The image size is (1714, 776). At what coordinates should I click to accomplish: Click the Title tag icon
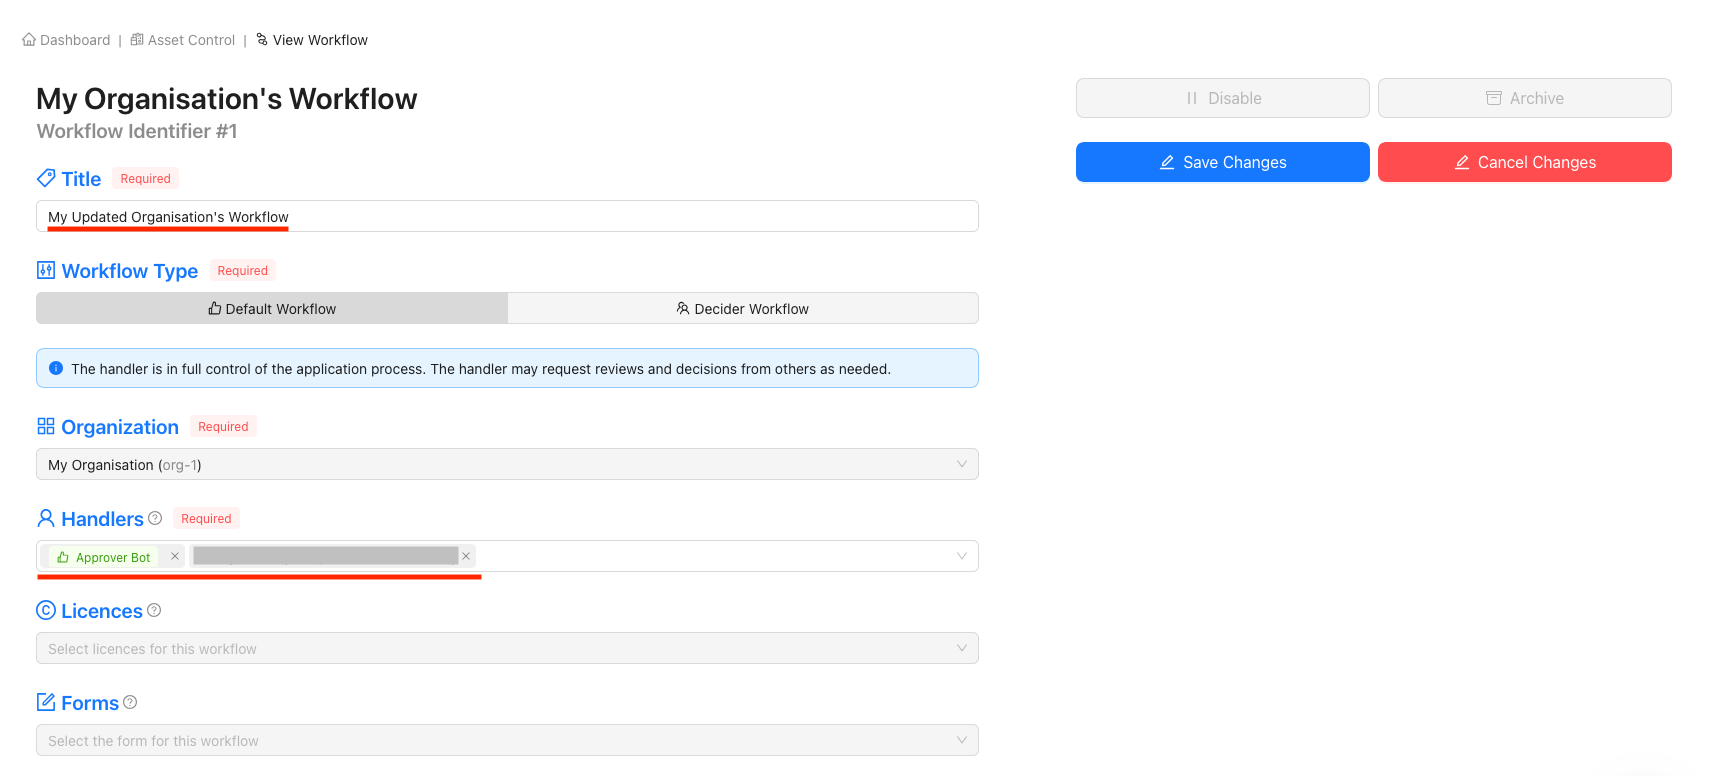(46, 178)
